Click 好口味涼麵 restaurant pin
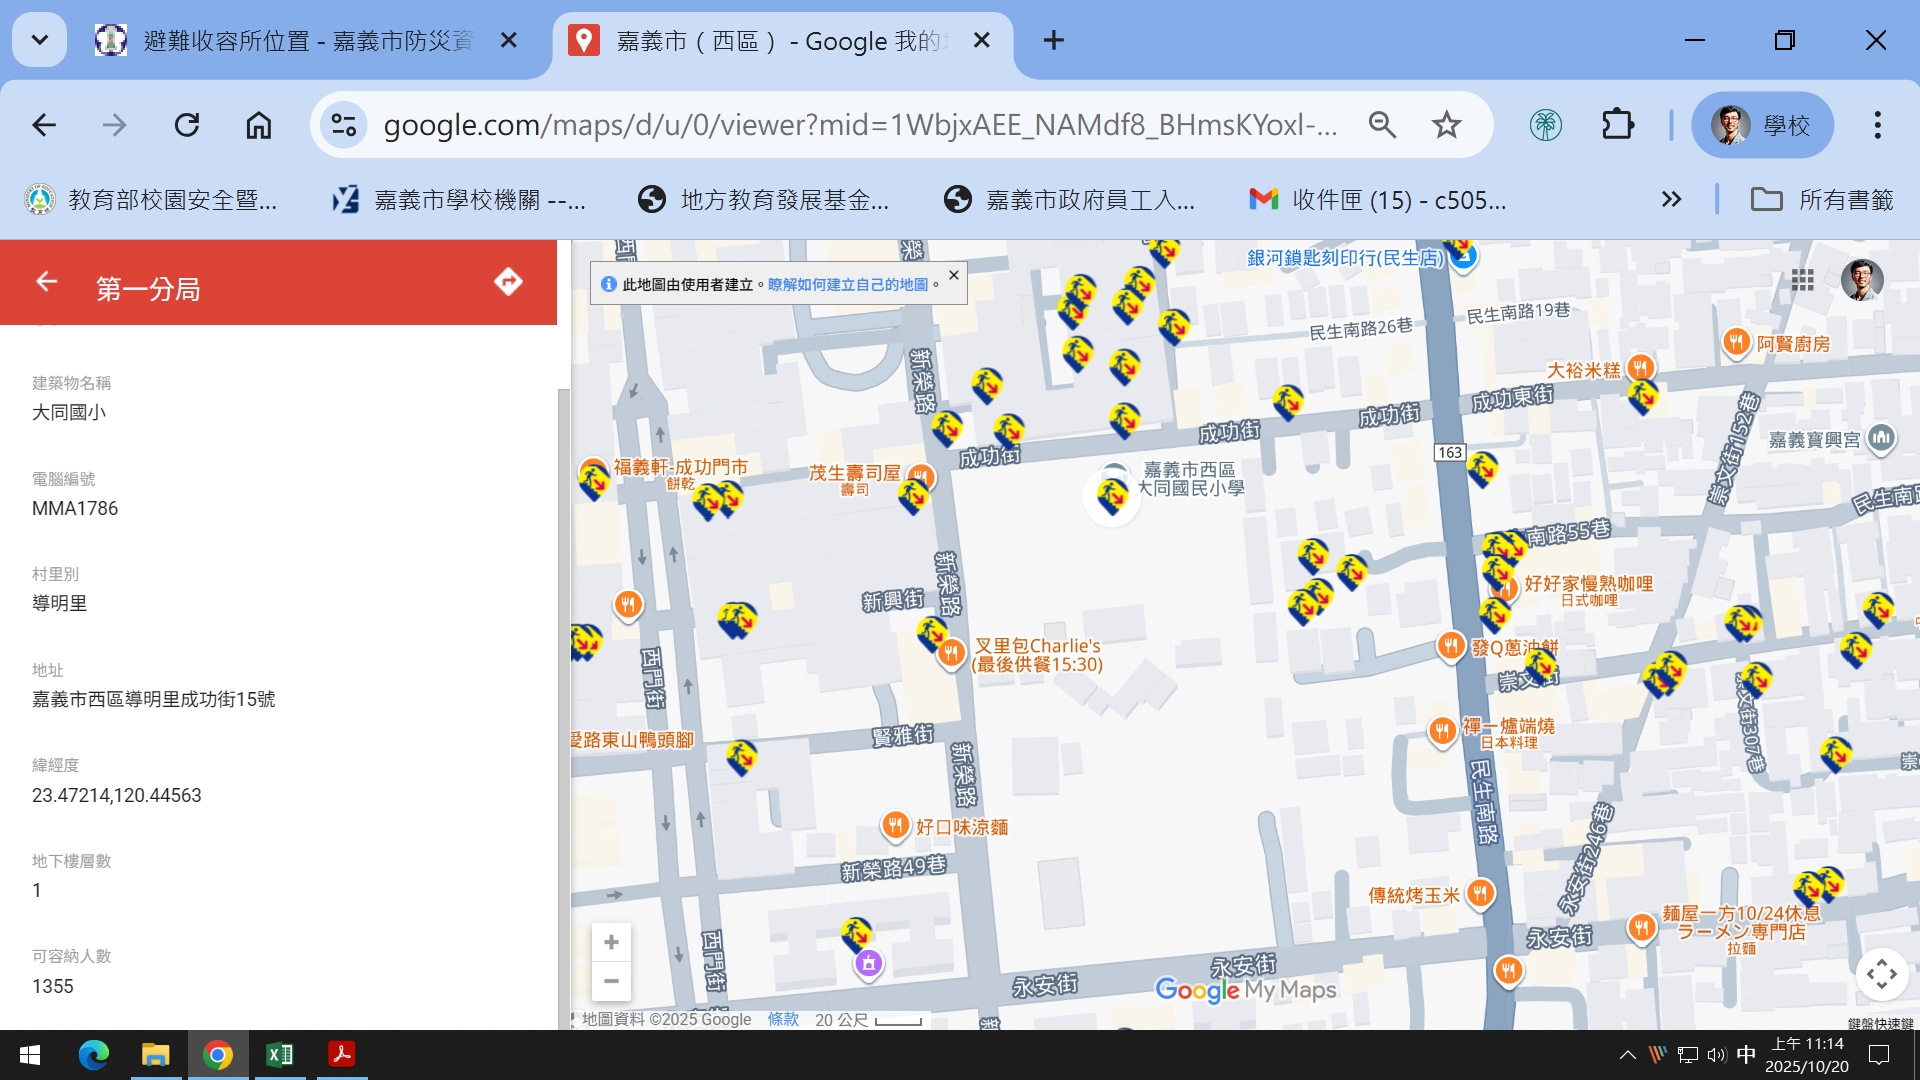The width and height of the screenshot is (1920, 1080). coord(895,826)
